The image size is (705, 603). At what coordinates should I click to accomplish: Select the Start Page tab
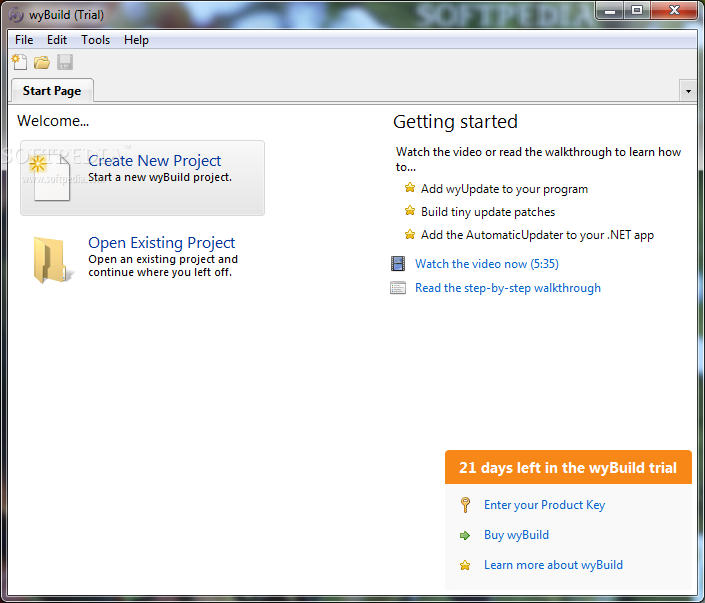coord(52,90)
